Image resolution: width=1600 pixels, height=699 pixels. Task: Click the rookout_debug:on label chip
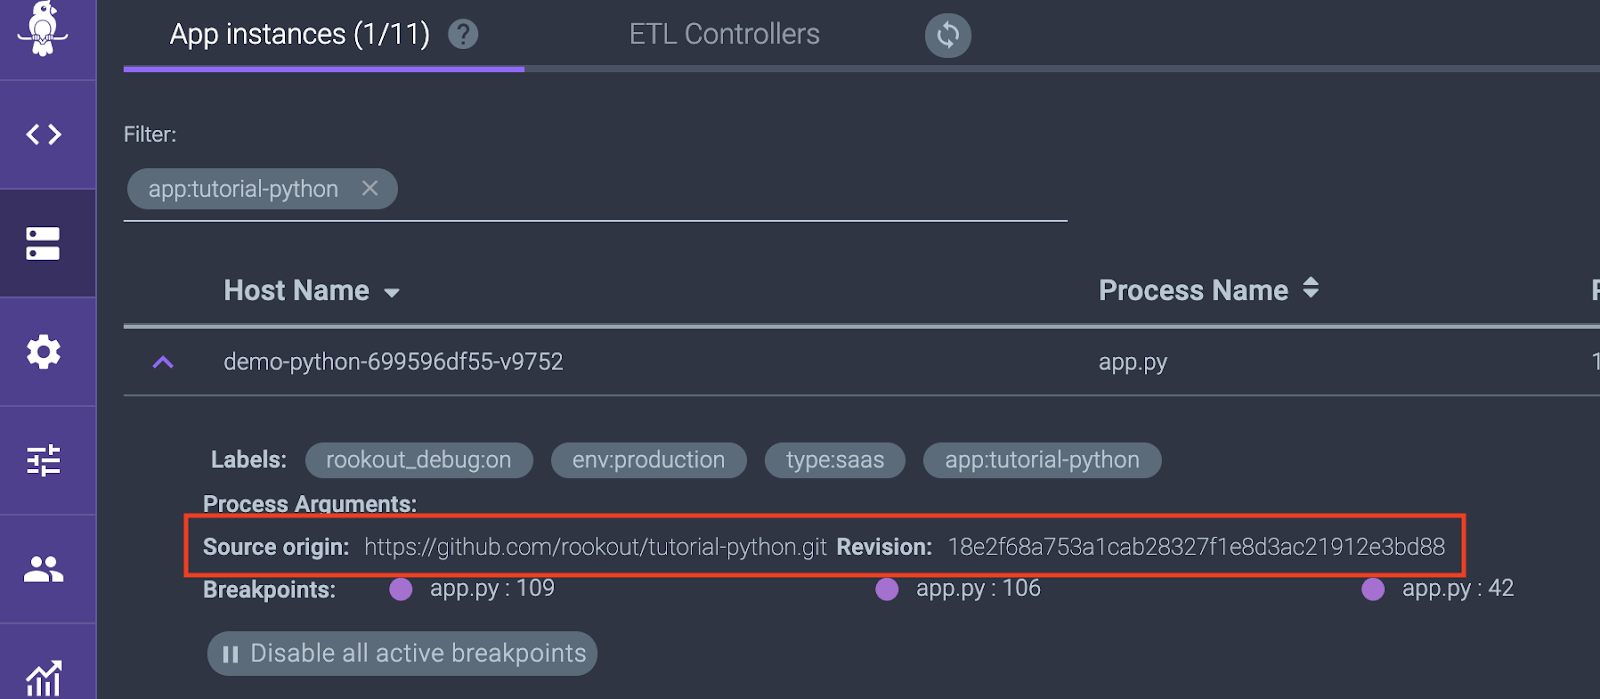(418, 460)
